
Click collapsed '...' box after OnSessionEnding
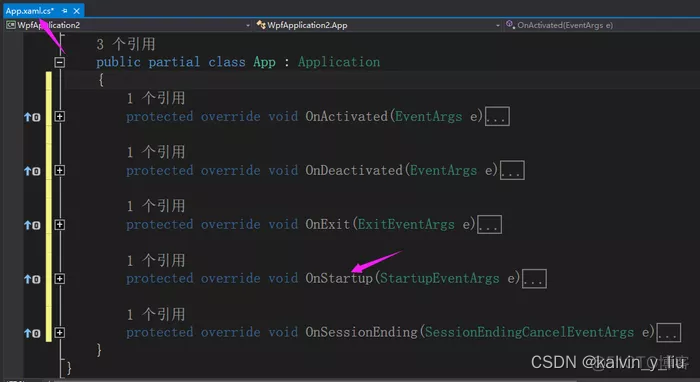coord(669,333)
